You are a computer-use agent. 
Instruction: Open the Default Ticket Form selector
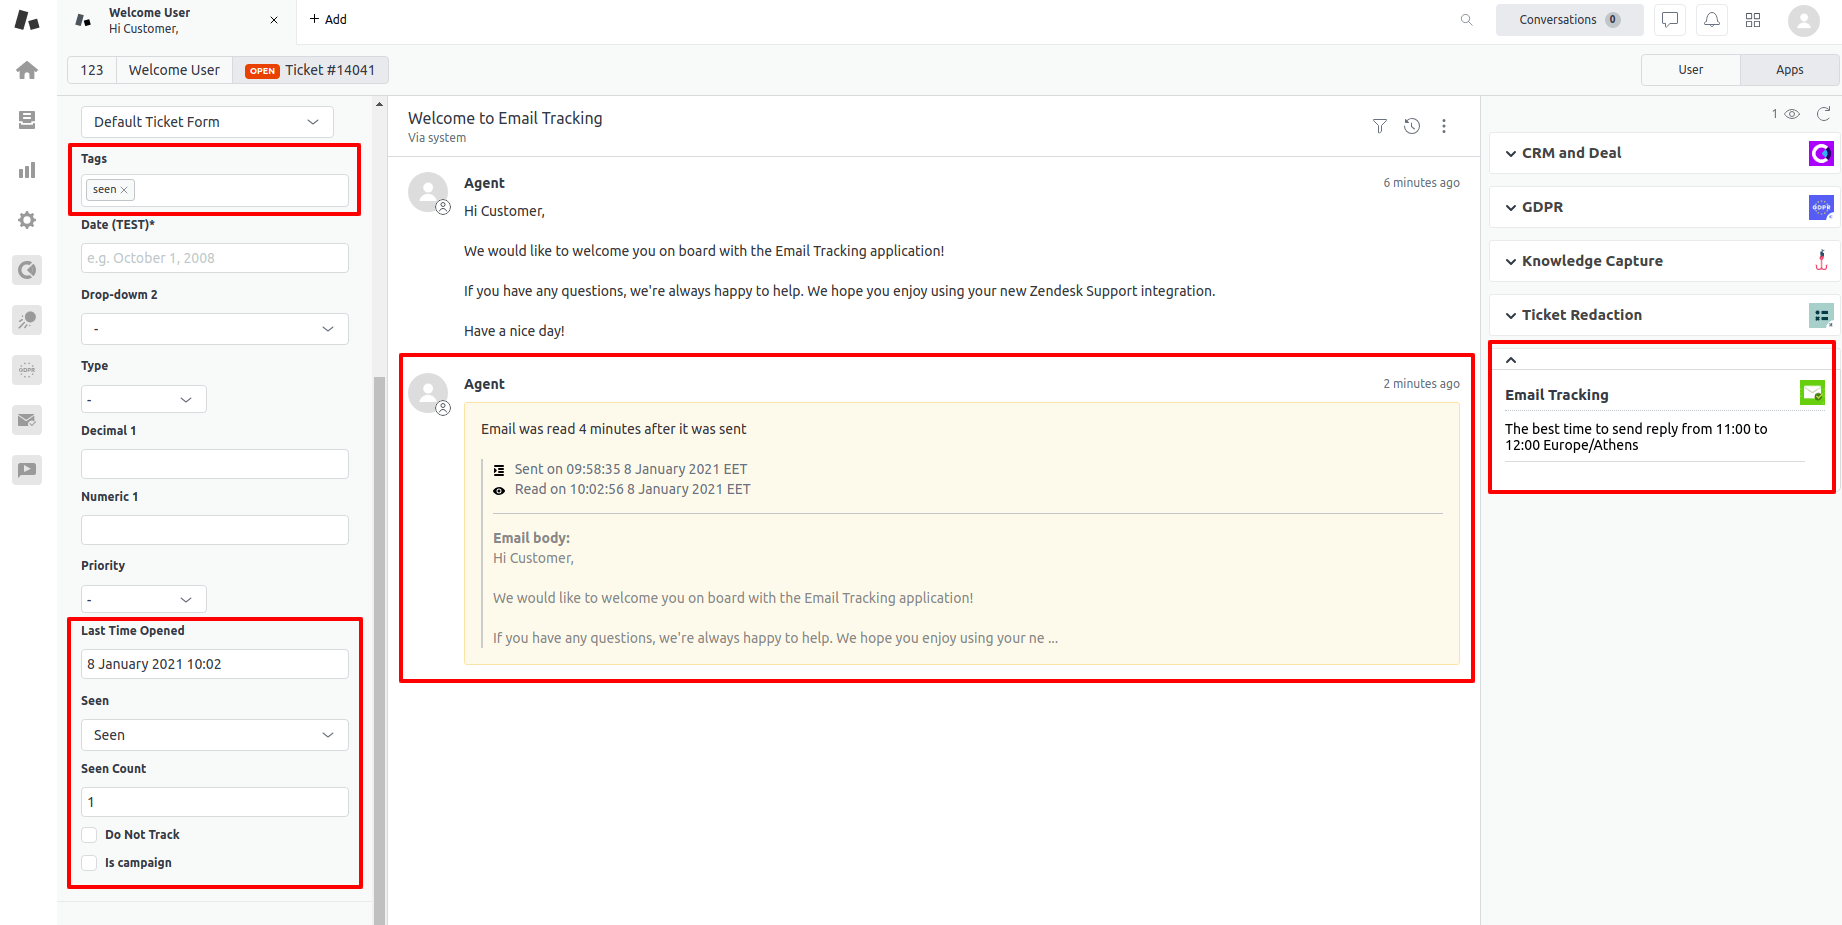(x=206, y=121)
